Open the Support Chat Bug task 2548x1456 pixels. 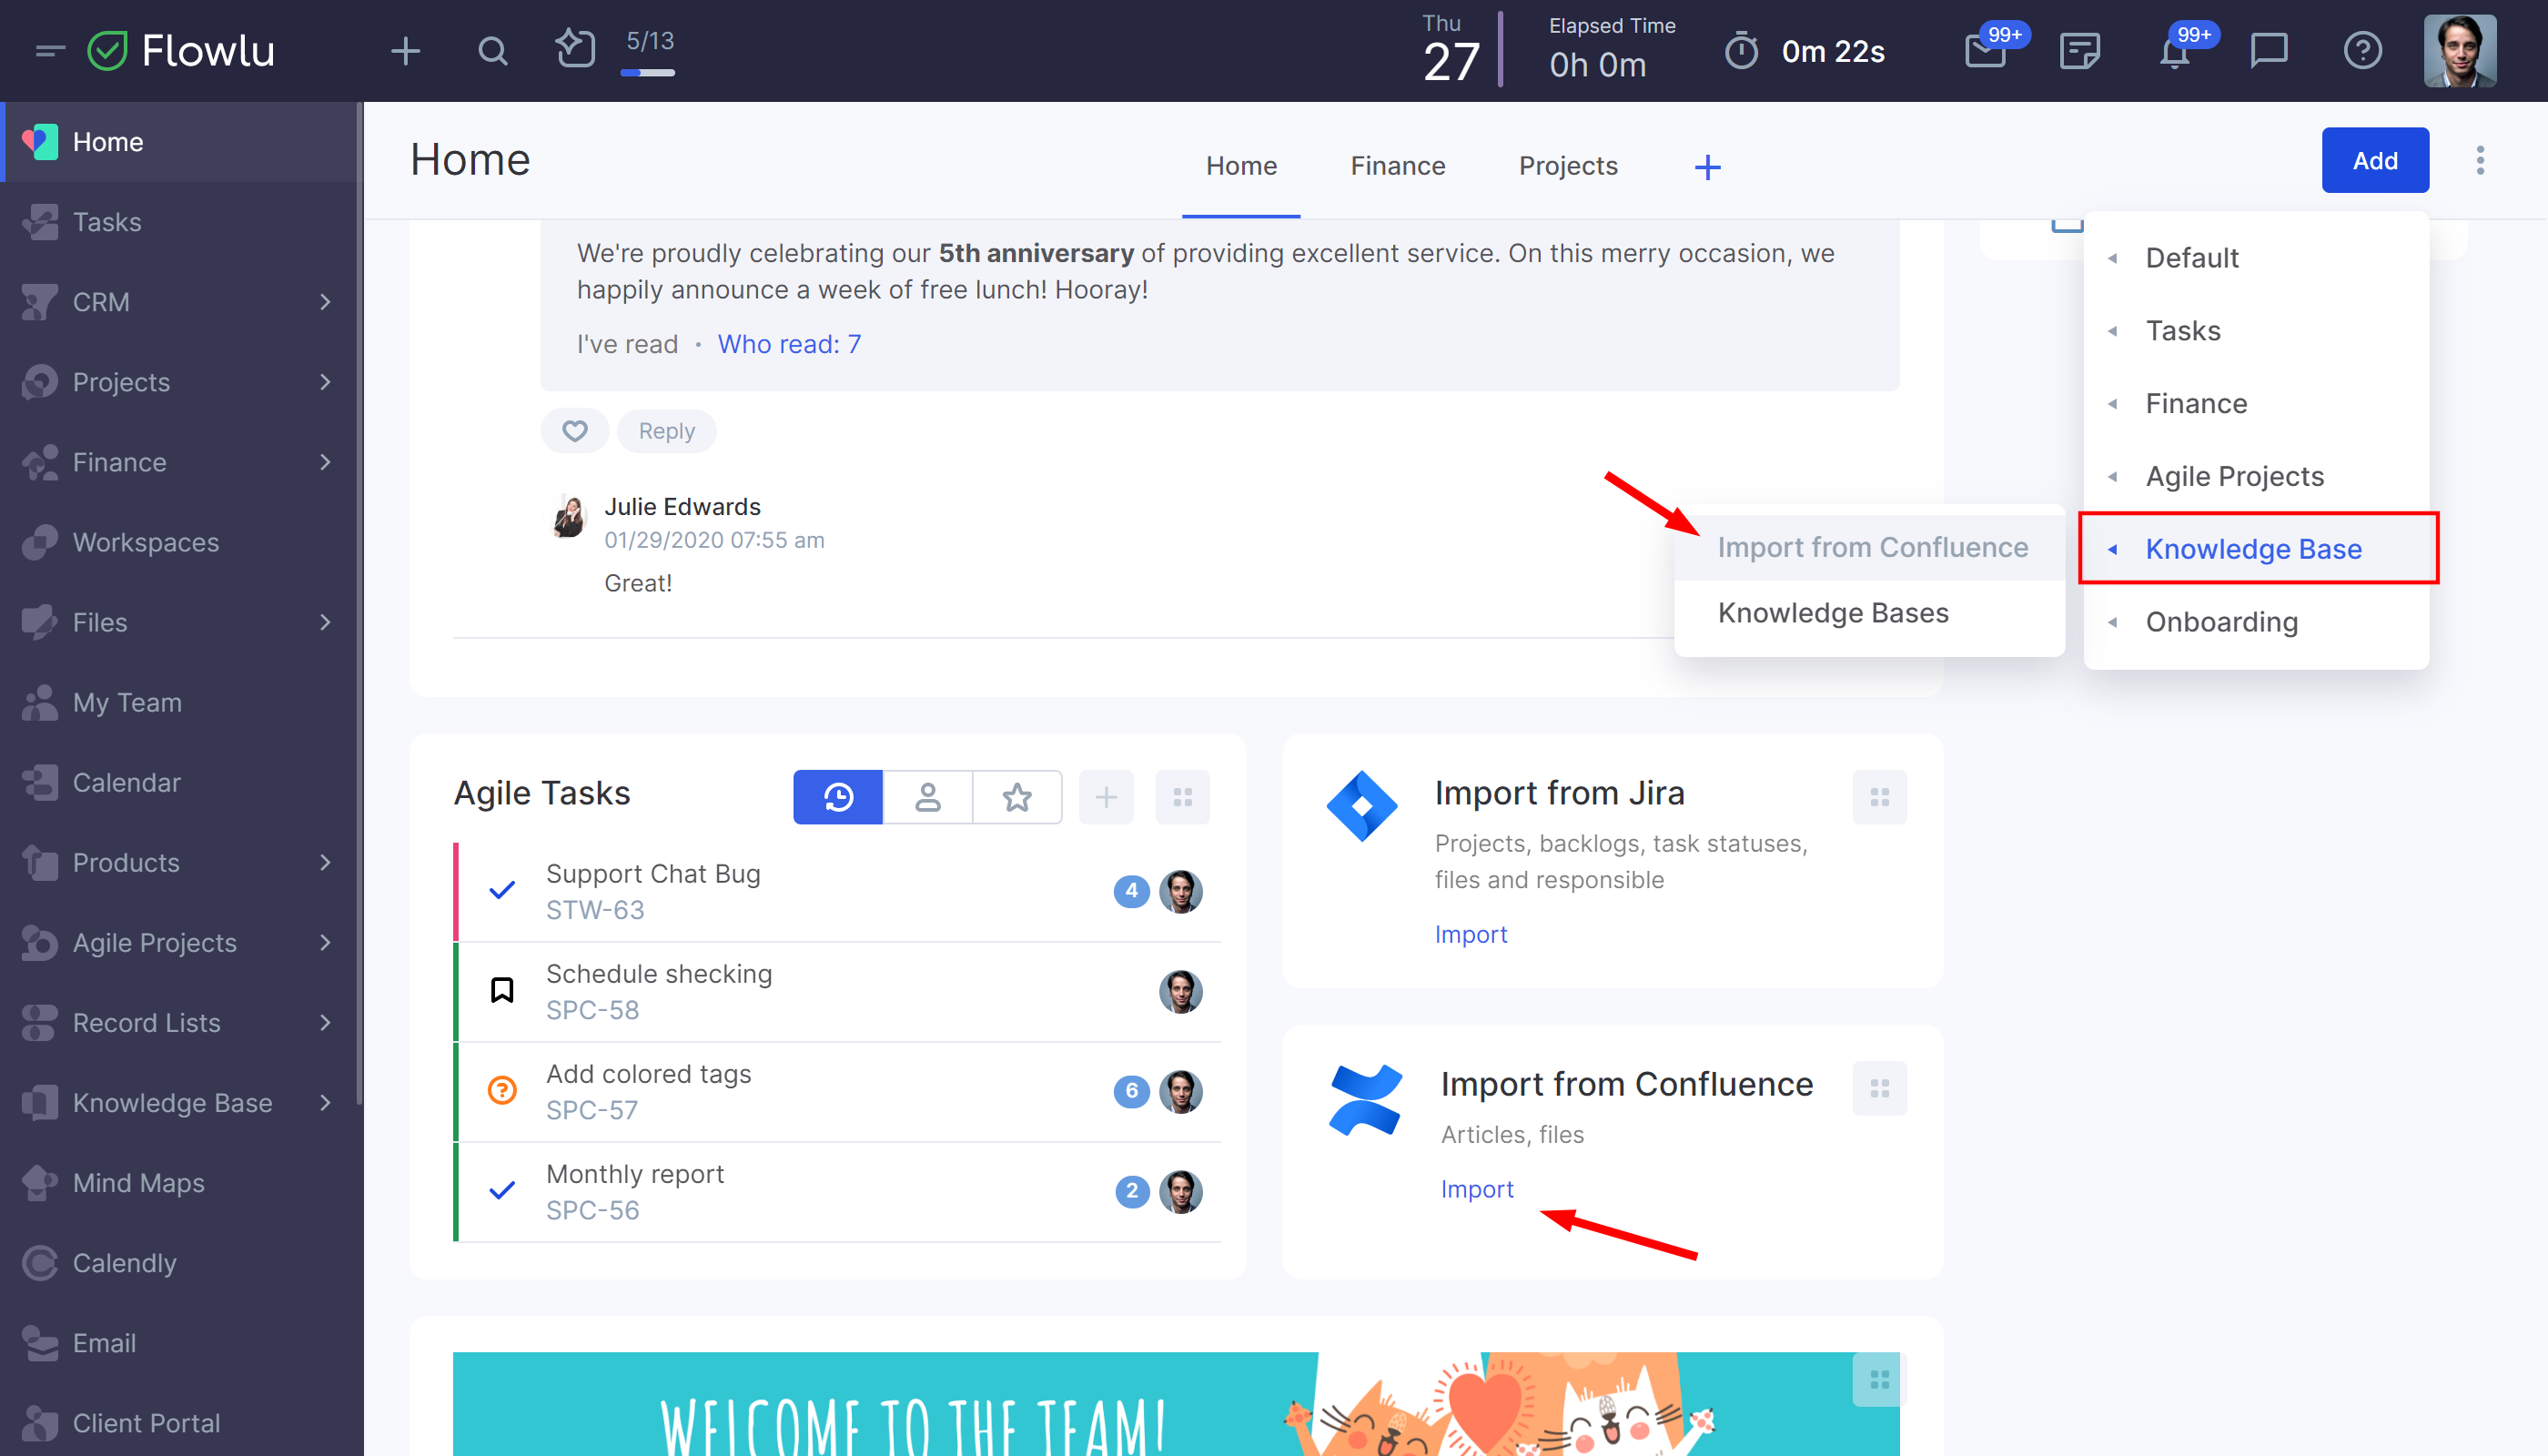coord(839,892)
